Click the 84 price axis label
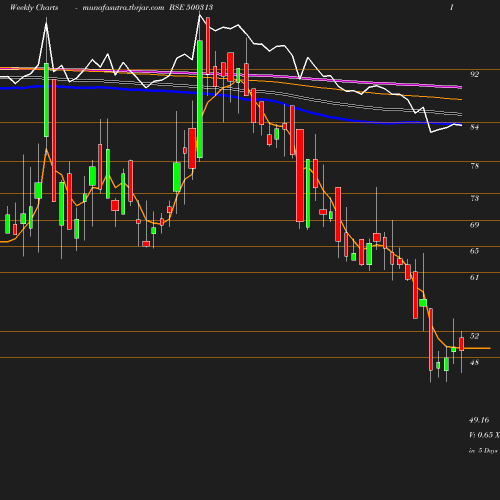Image resolution: width=500 pixels, height=500 pixels. click(x=474, y=127)
